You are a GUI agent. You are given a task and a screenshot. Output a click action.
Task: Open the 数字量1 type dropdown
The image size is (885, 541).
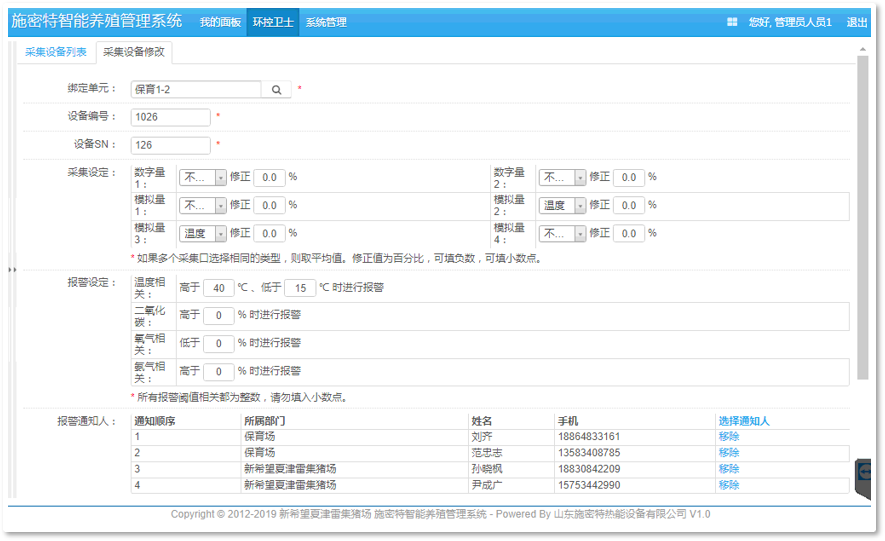[x=203, y=177]
